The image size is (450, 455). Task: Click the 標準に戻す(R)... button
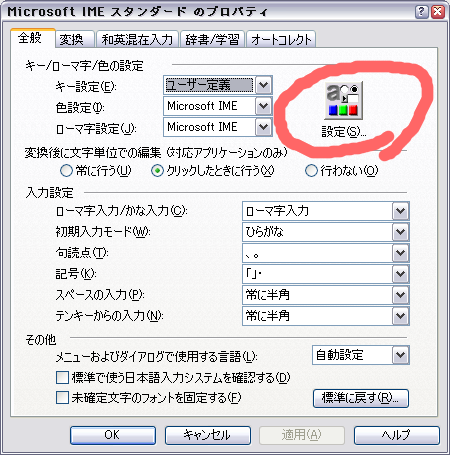(x=361, y=398)
